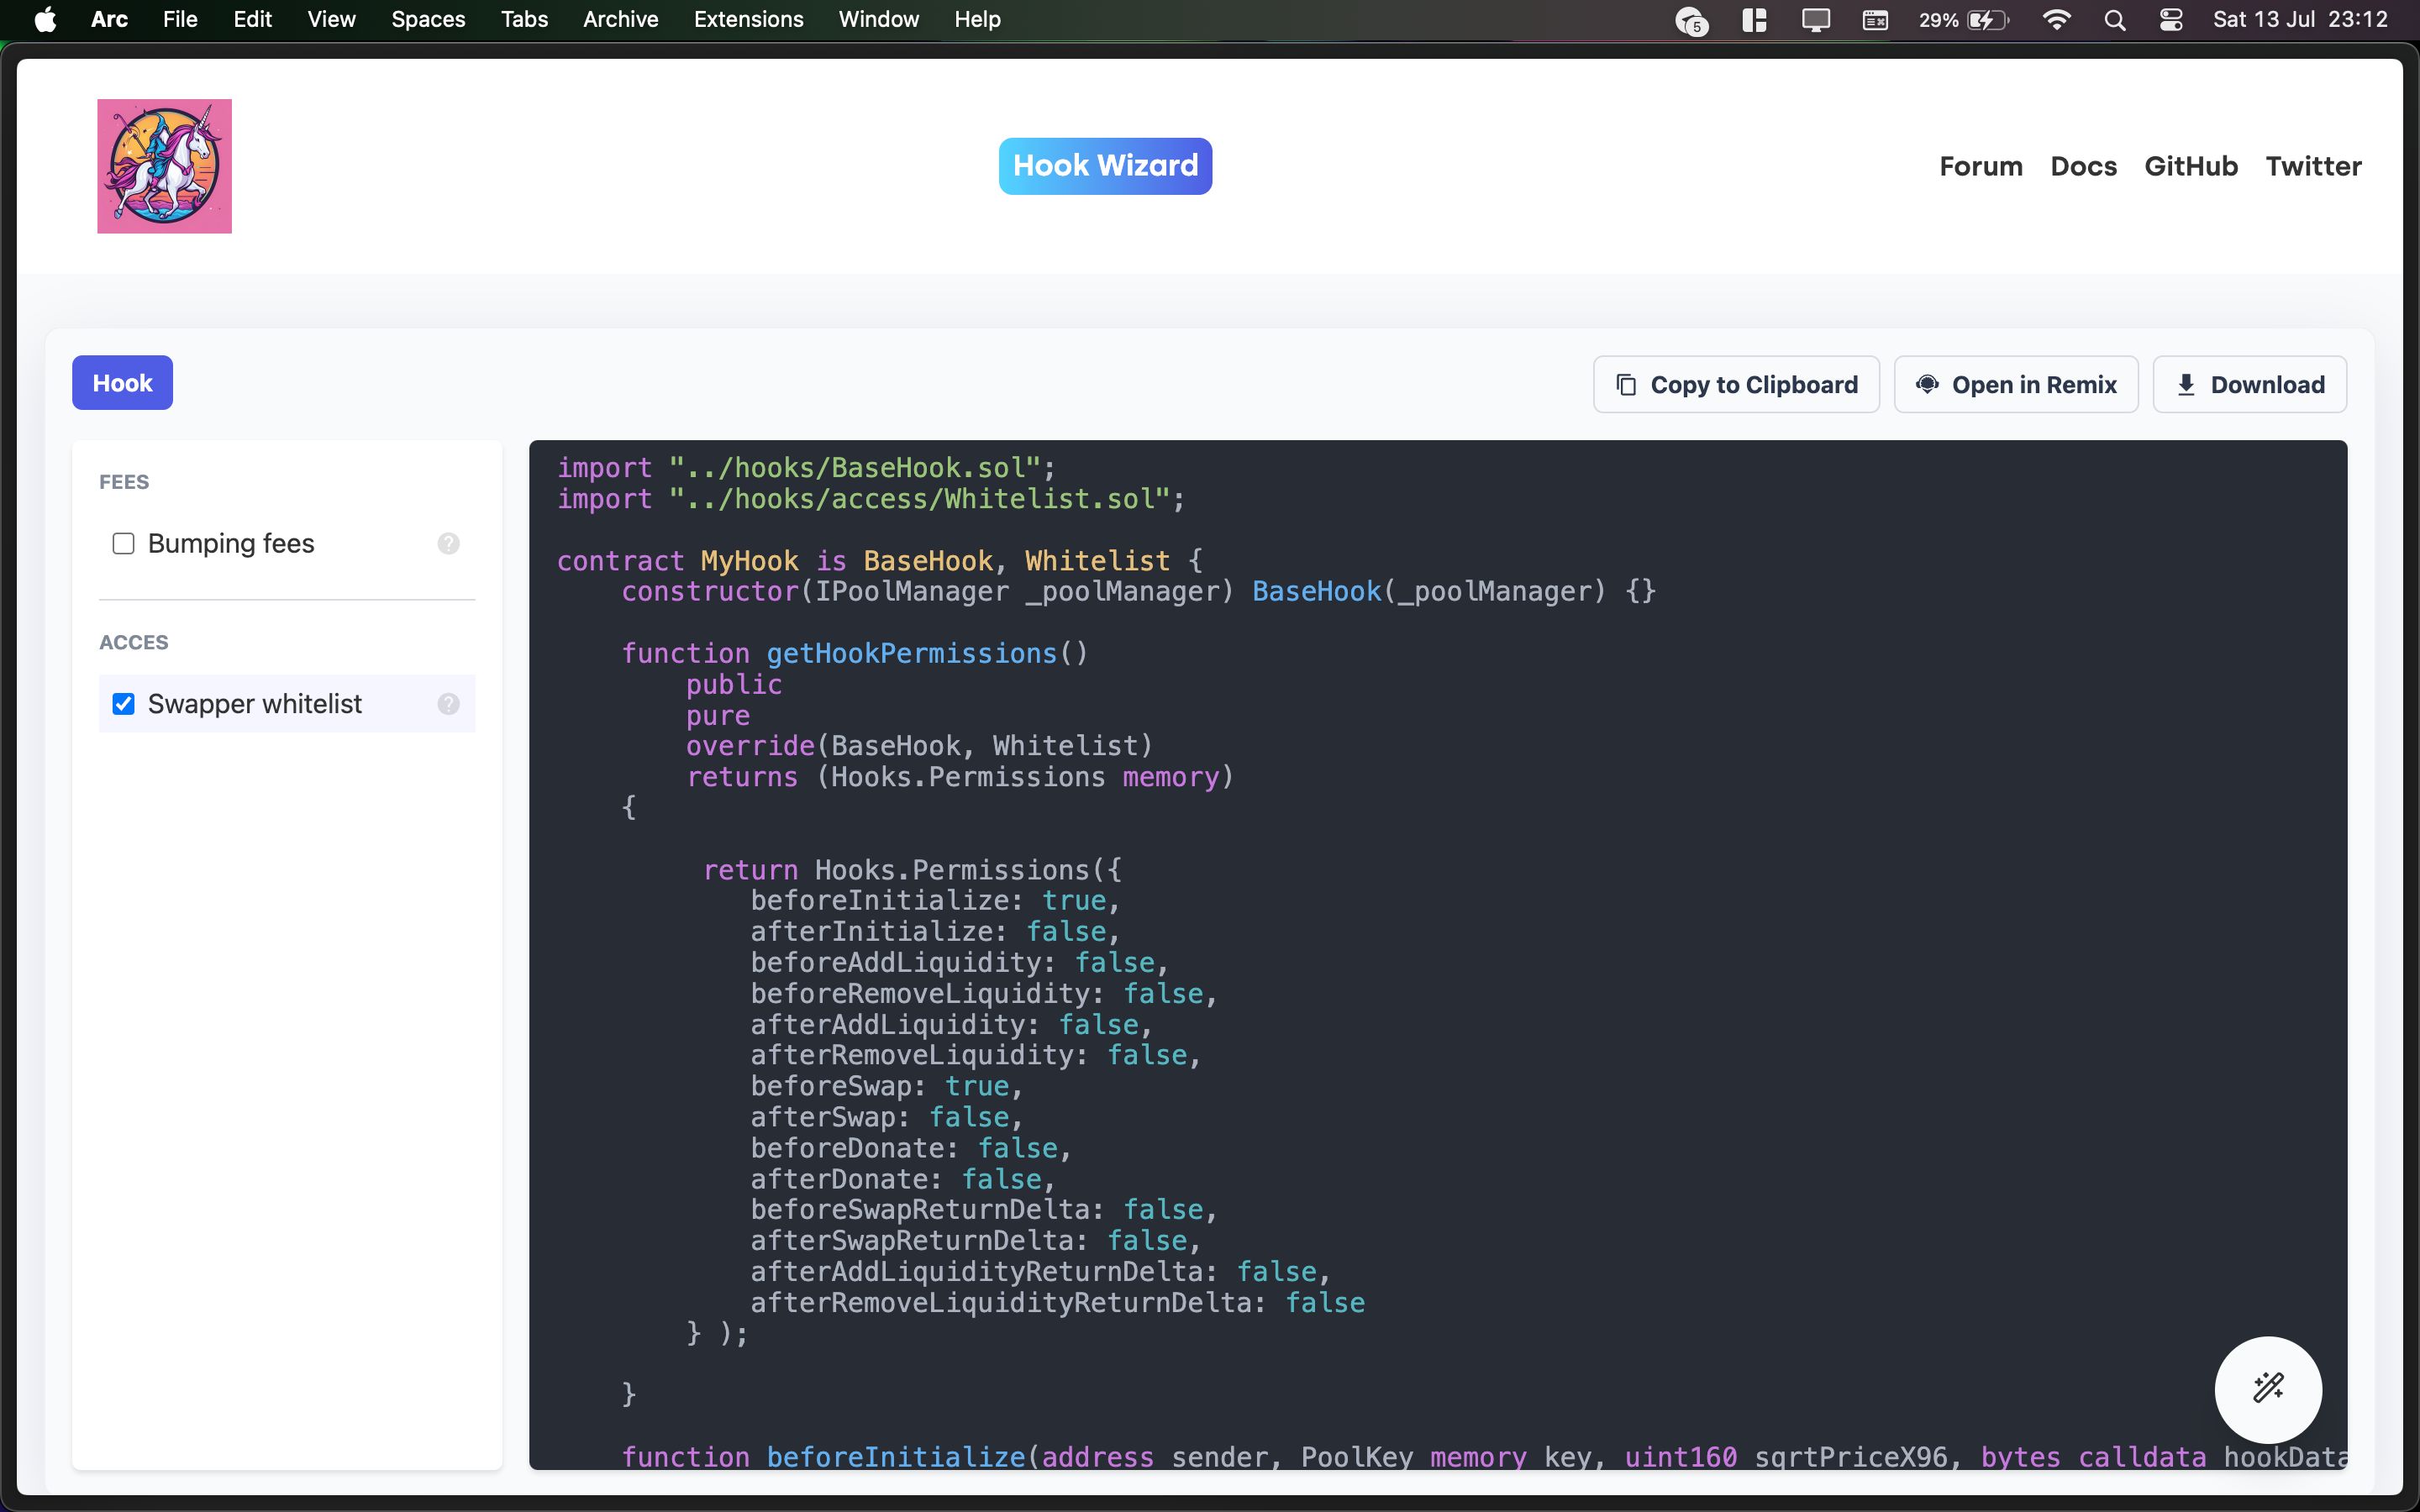Click the 'override(BaseHook, Whitelist)' code line

(x=919, y=746)
